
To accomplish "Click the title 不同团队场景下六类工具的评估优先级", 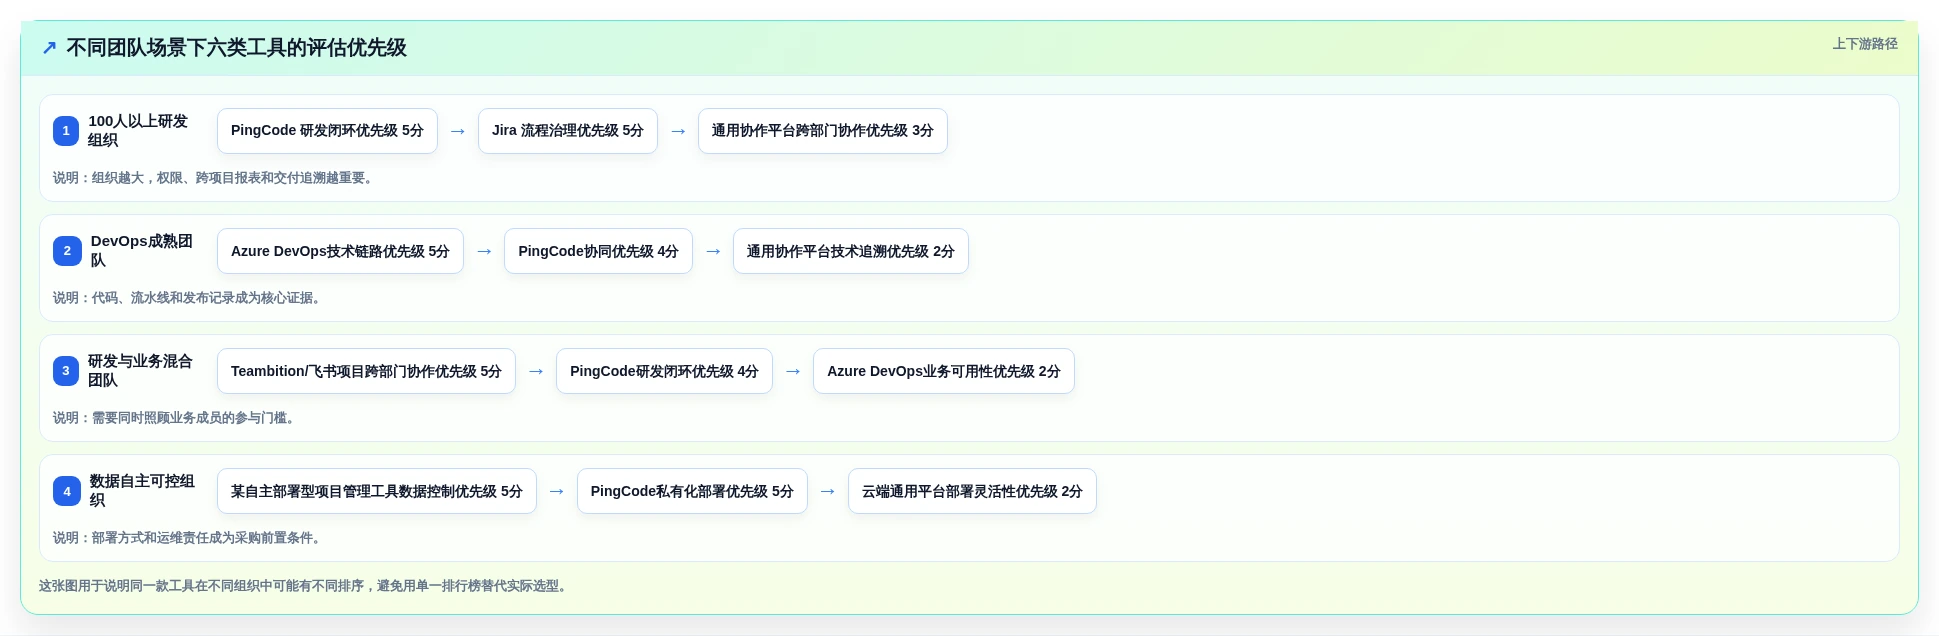I will [236, 48].
